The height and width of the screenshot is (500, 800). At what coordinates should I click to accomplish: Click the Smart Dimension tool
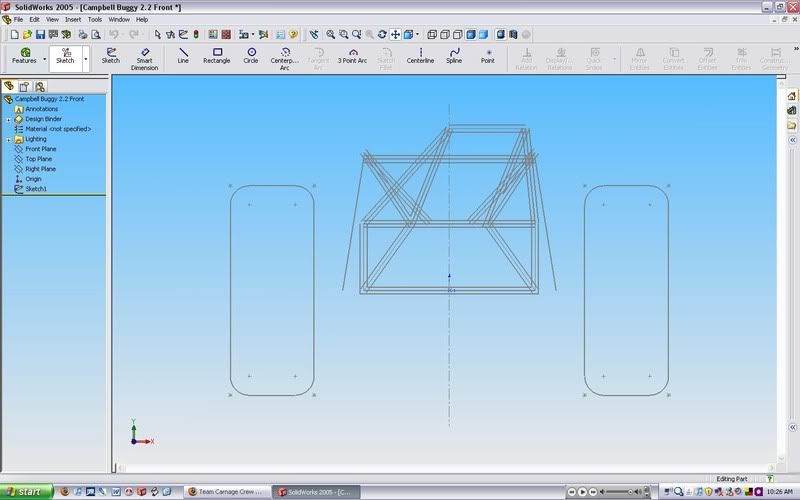[144, 59]
